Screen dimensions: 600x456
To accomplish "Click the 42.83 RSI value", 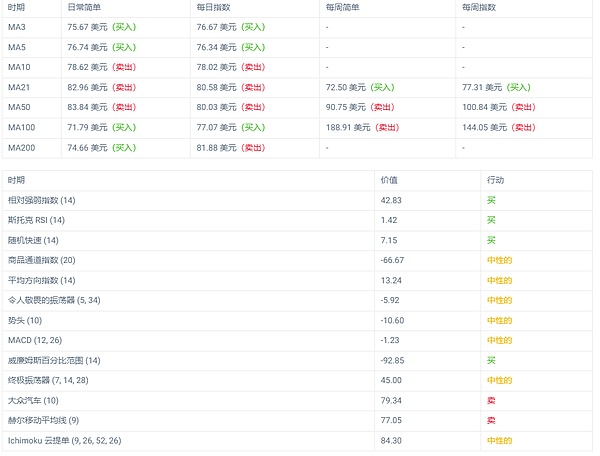I will (391, 200).
